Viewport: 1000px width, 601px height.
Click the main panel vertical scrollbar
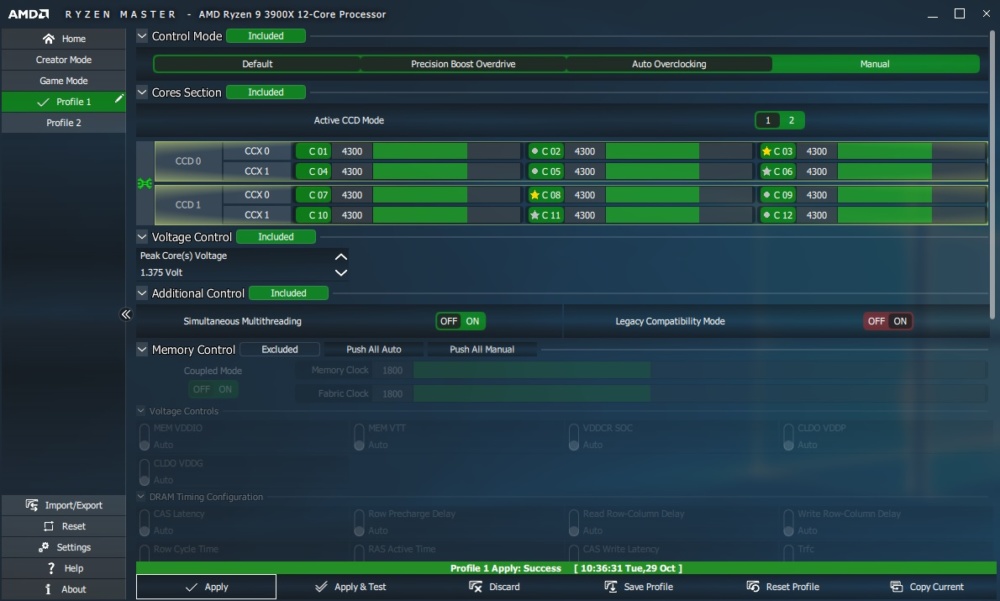(x=992, y=174)
